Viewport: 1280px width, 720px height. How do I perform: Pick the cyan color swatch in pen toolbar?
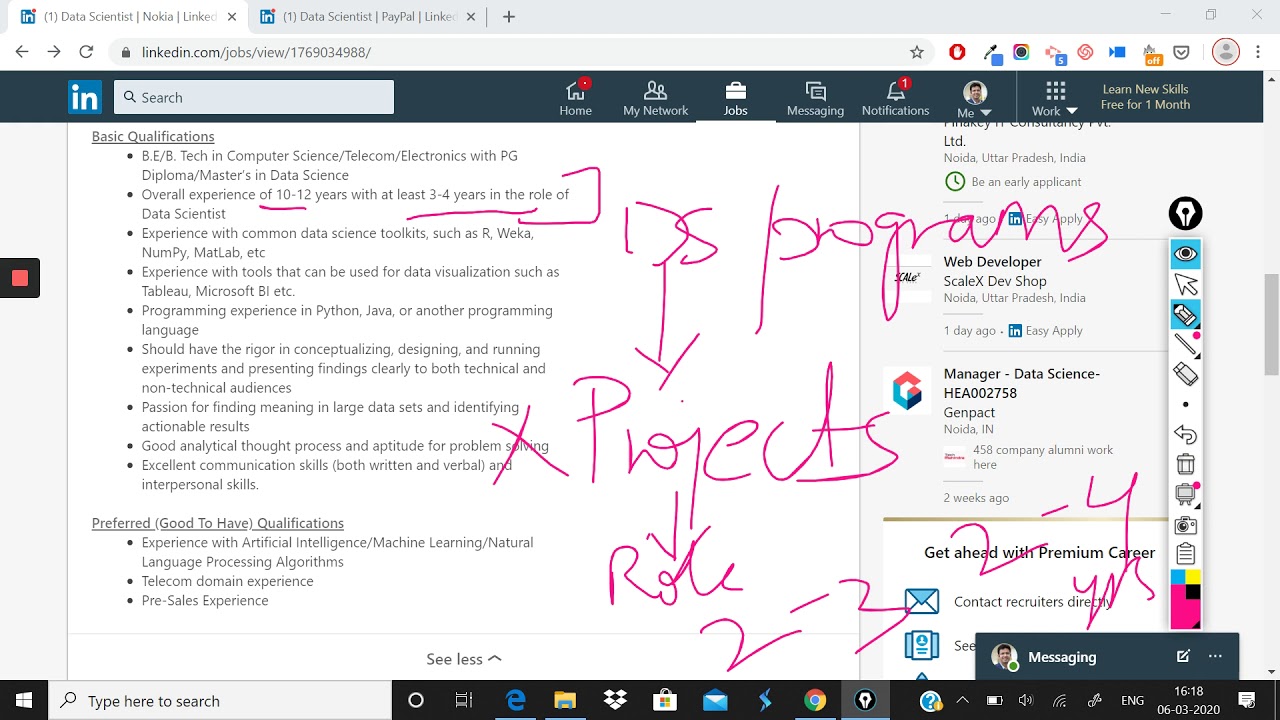1178,578
